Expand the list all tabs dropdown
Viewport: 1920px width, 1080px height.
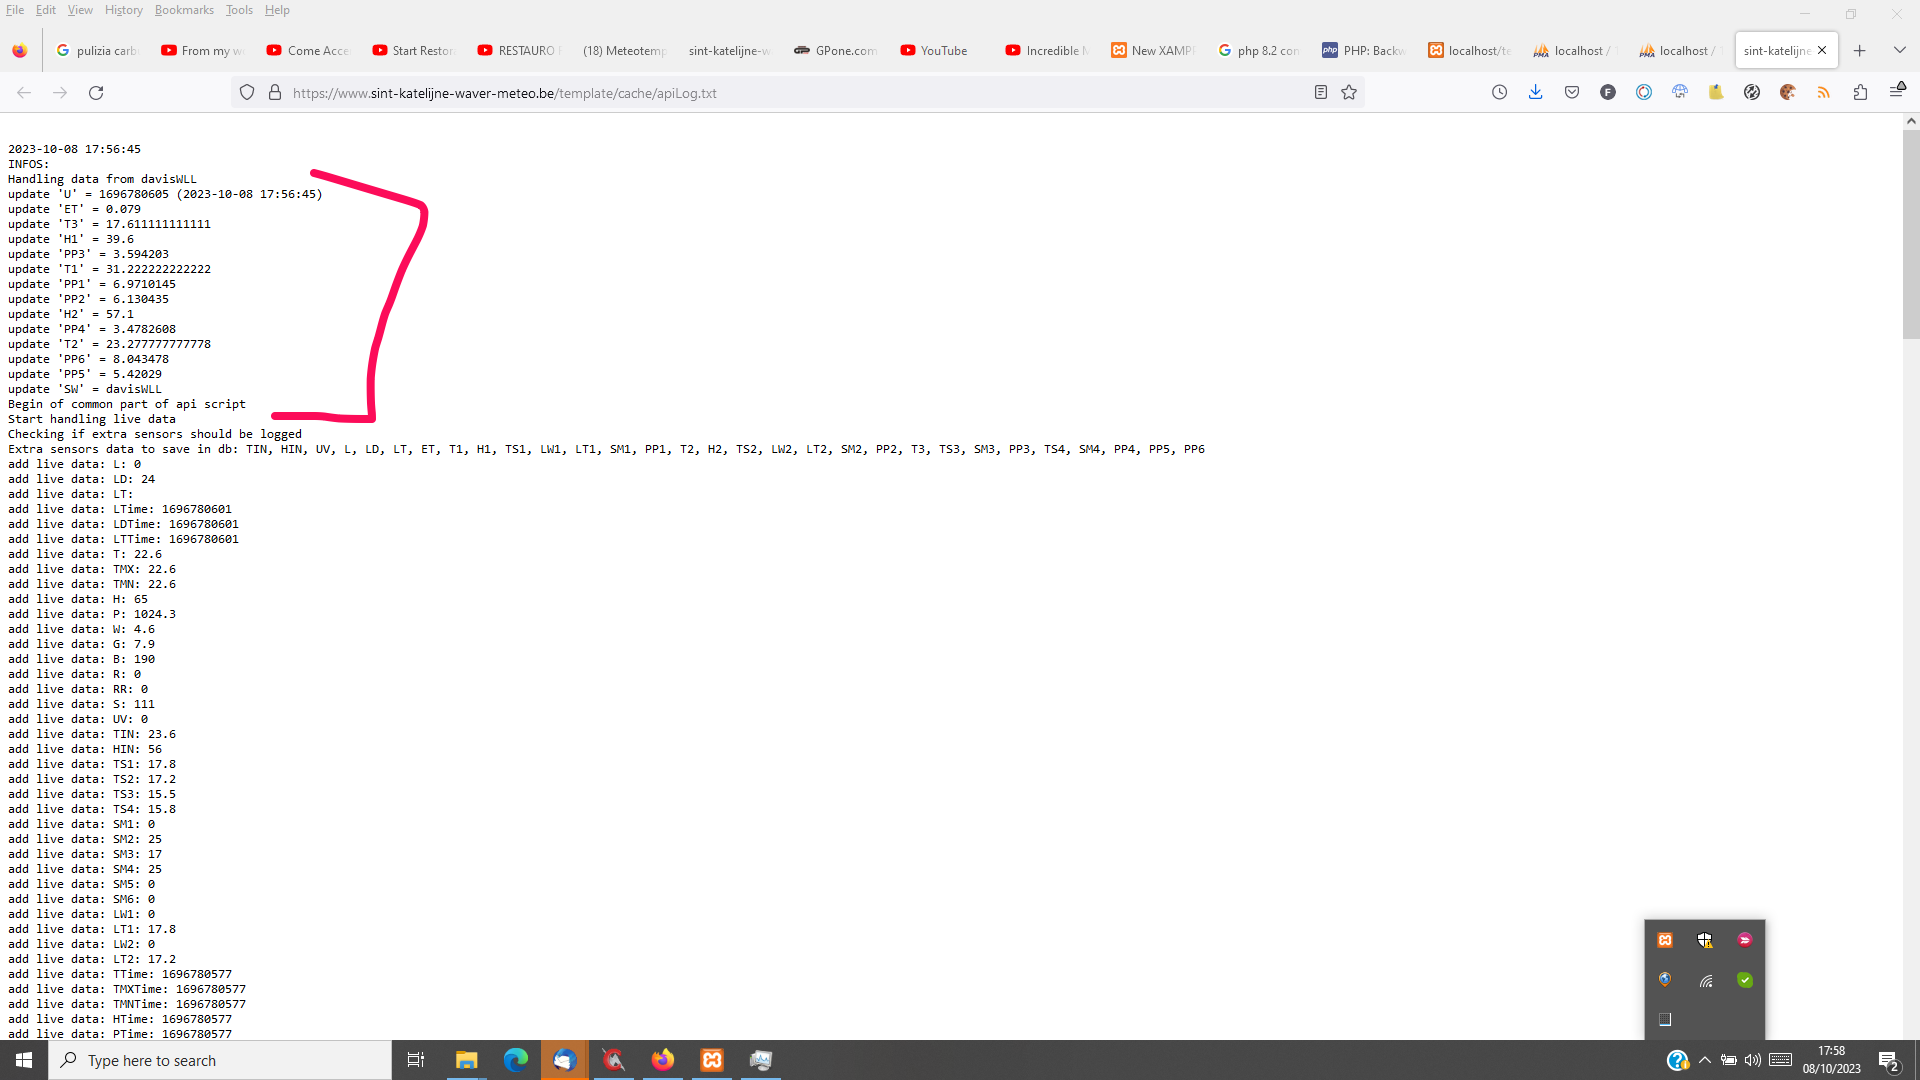1900,50
